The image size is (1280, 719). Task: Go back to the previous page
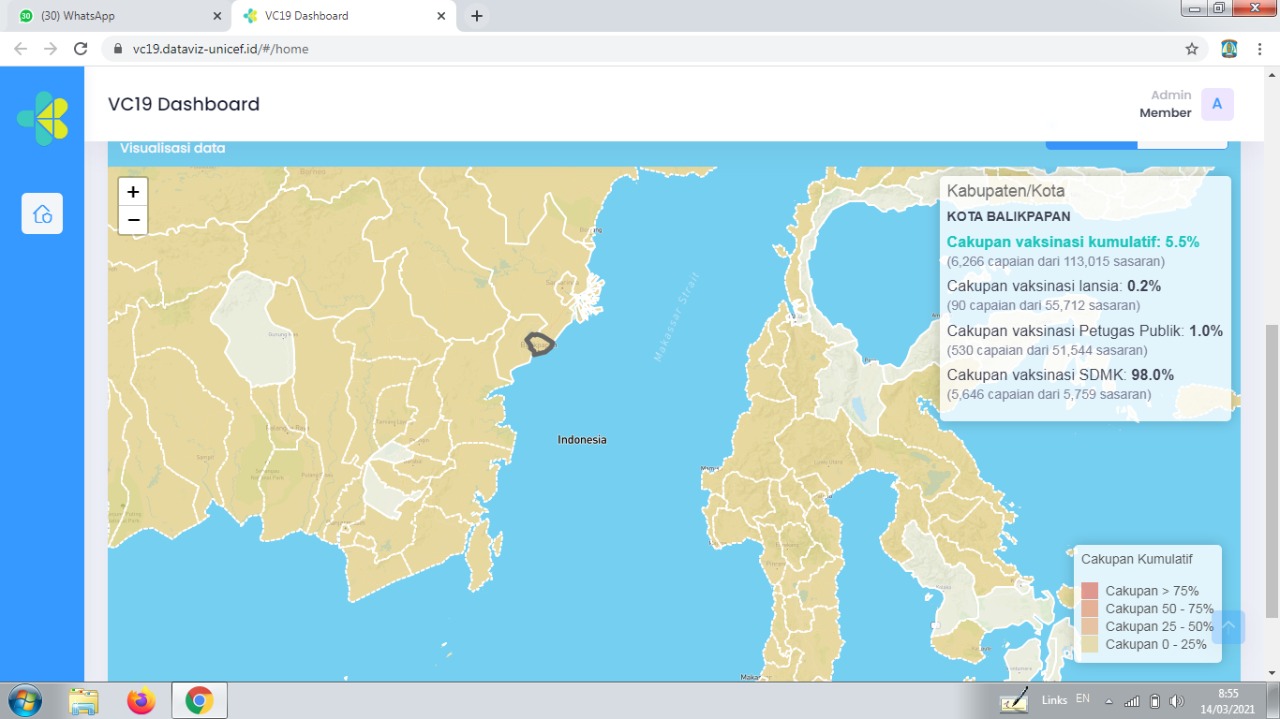[x=21, y=49]
